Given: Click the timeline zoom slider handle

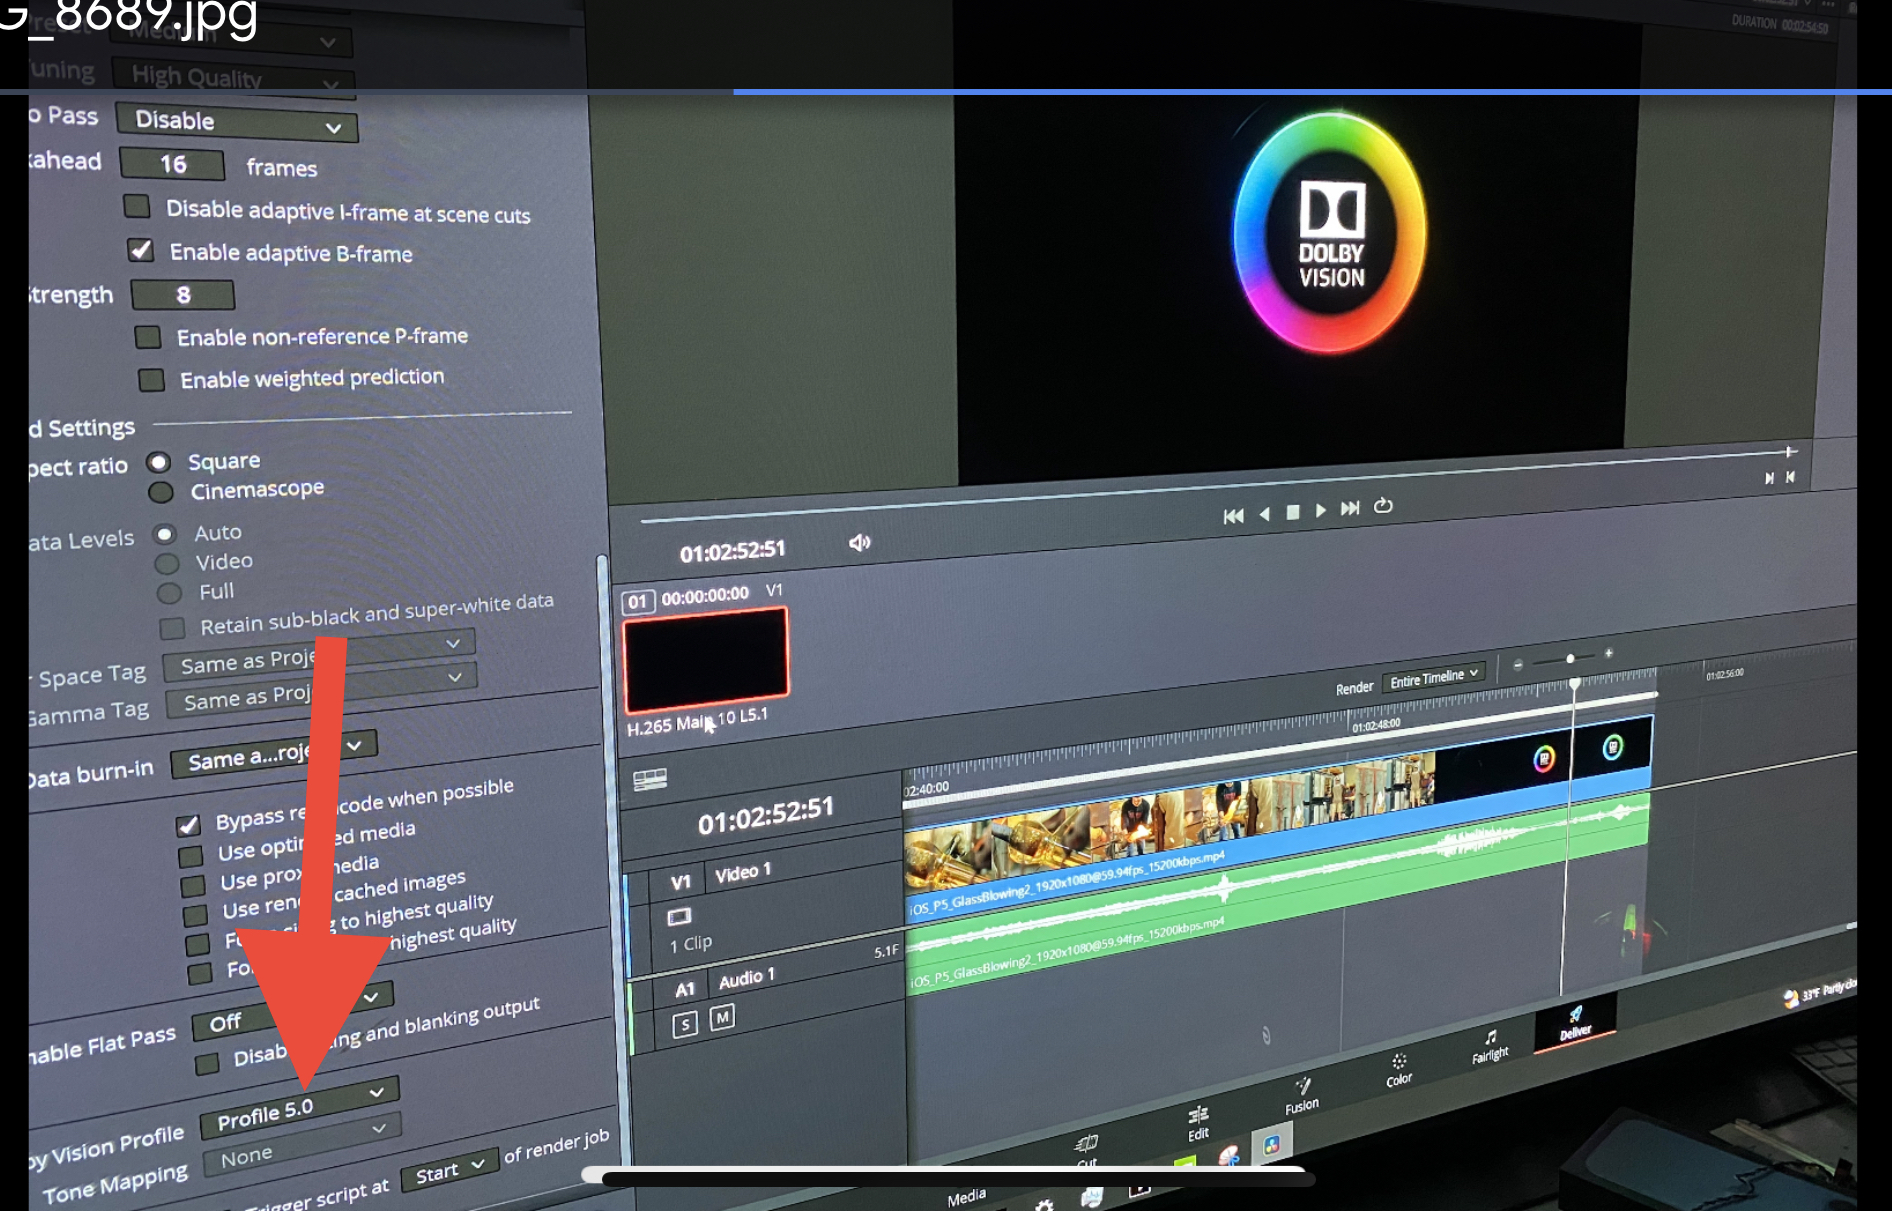Looking at the screenshot, I should [1570, 658].
